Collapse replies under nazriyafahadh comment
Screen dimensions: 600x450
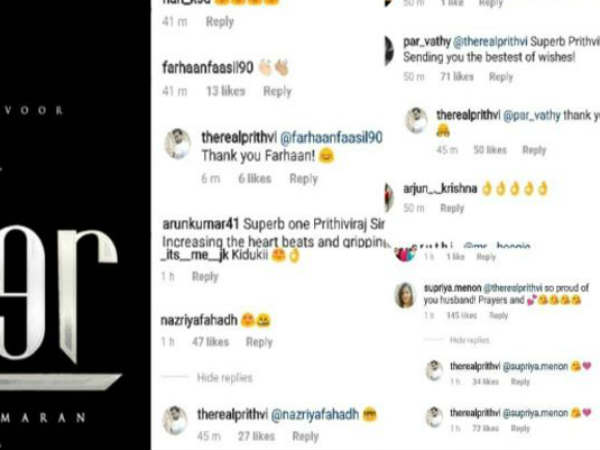tap(225, 378)
